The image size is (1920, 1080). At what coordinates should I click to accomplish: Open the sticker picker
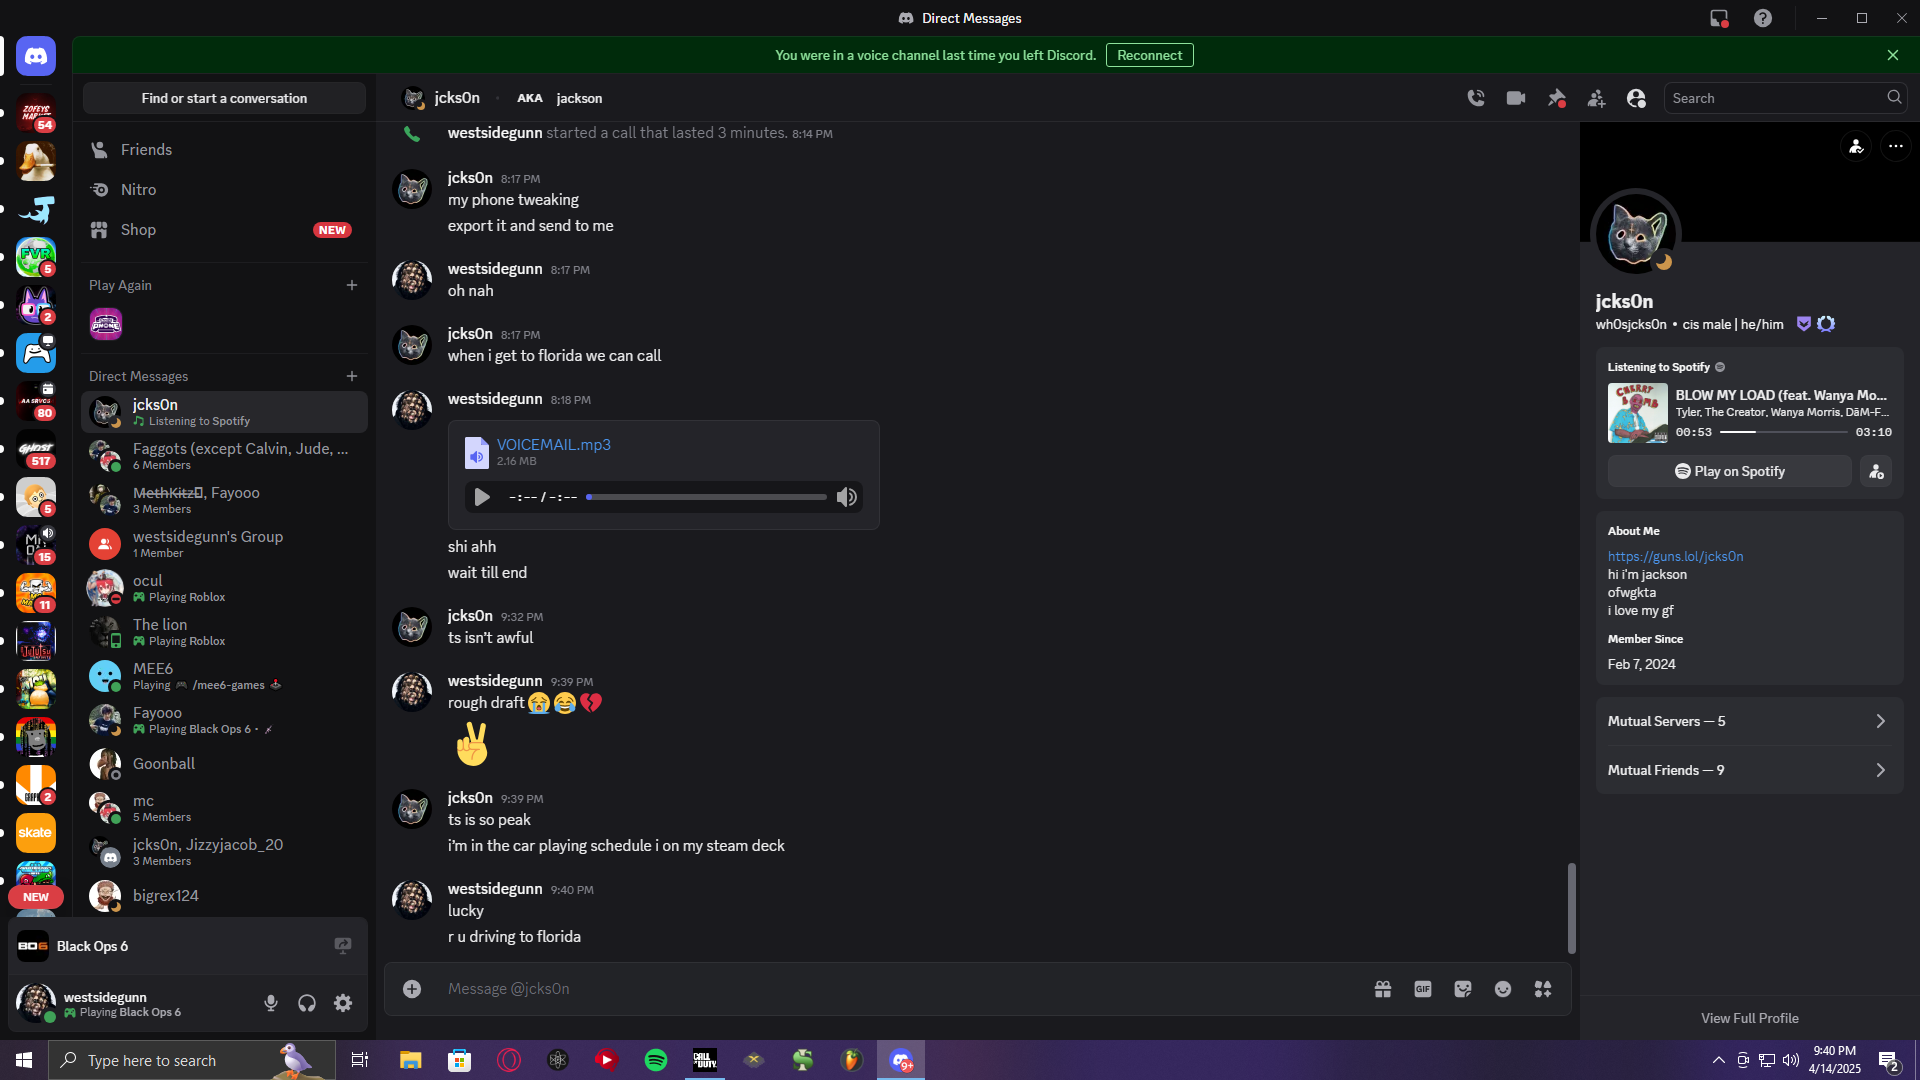click(1463, 989)
